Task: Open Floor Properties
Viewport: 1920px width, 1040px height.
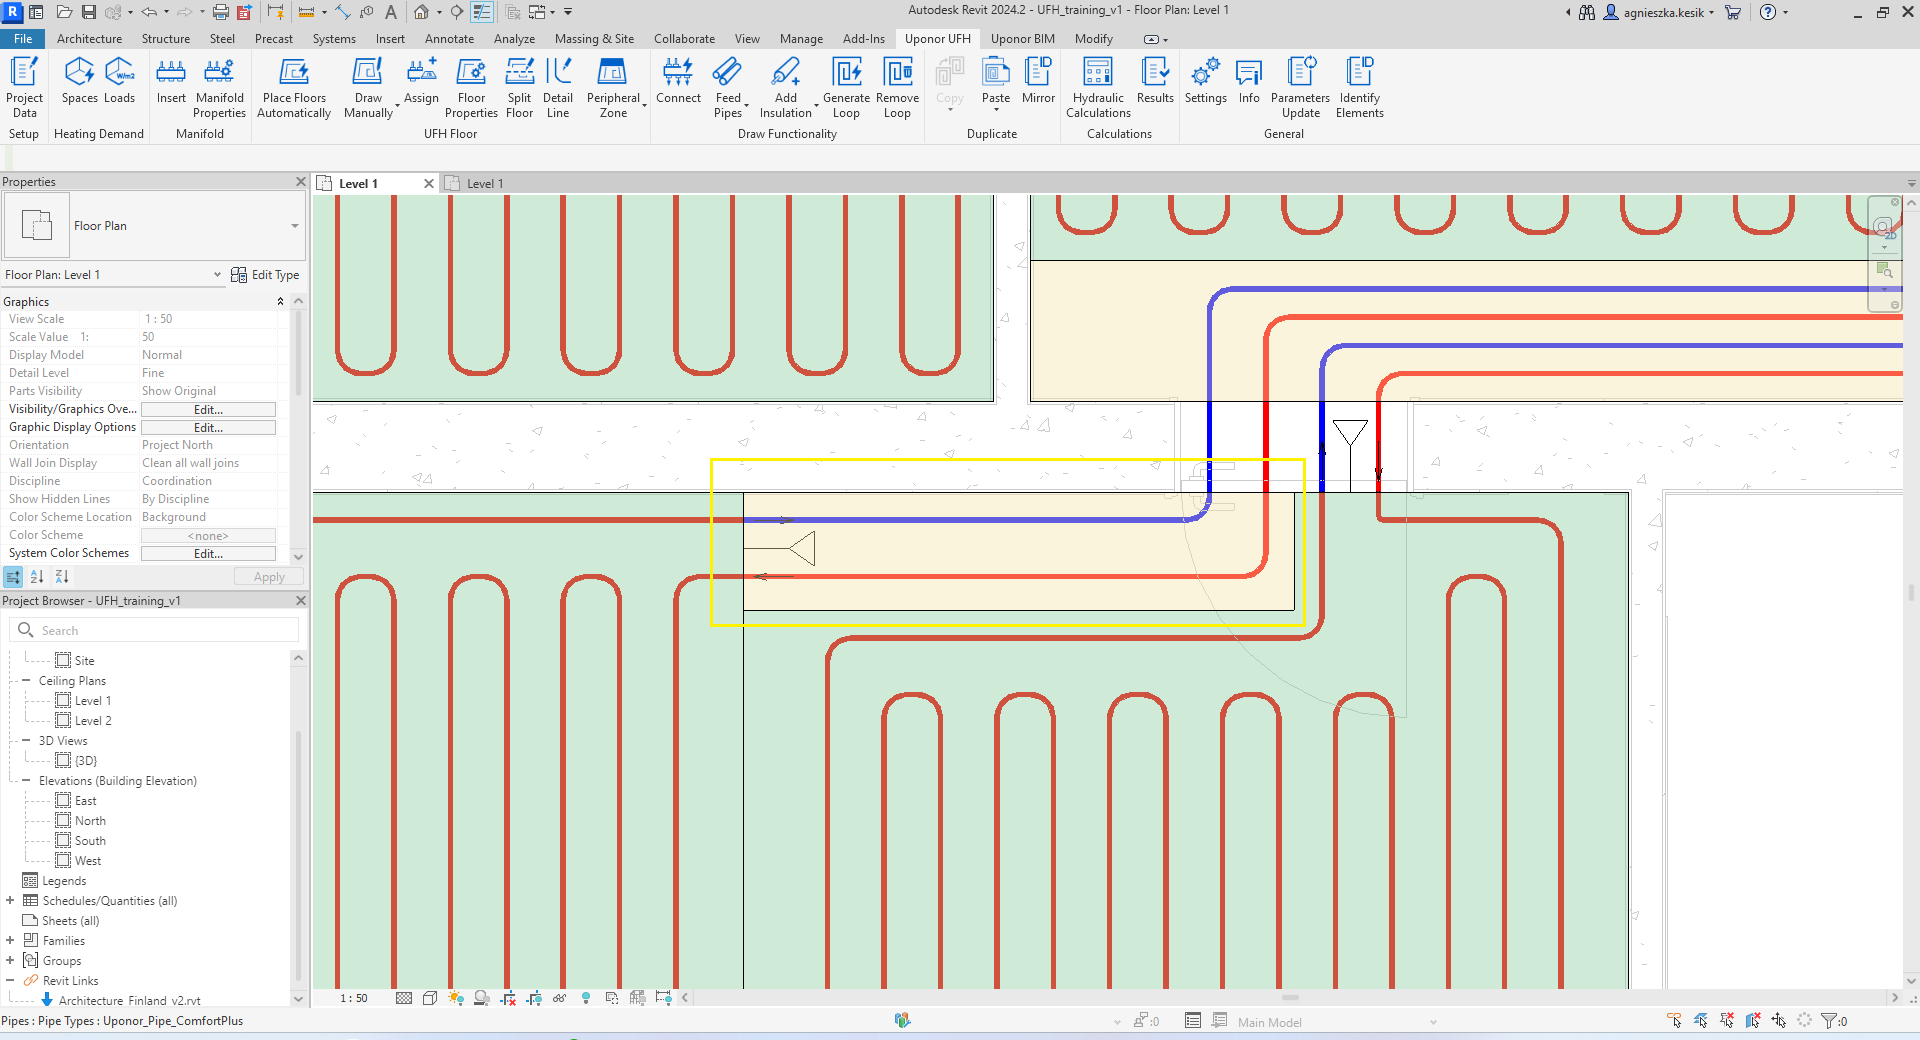Action: (471, 87)
